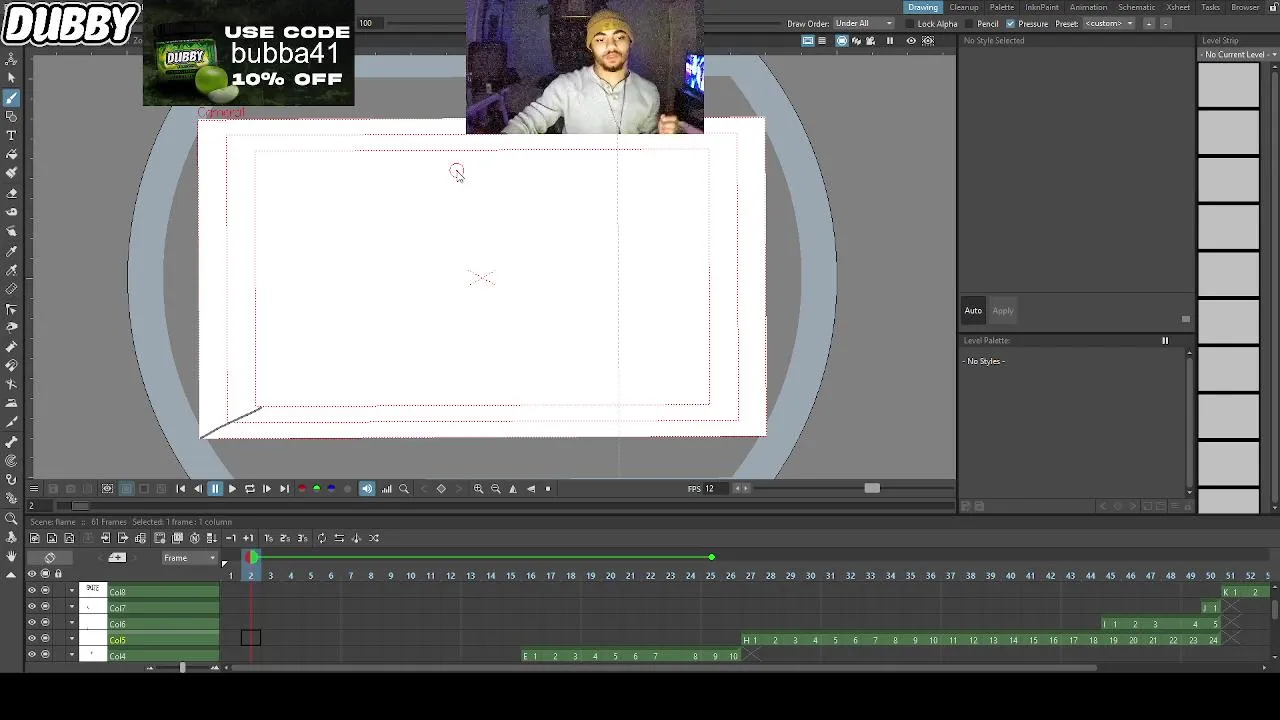The image size is (1280, 720).
Task: Adjust the FPS slider handle
Action: [872, 488]
